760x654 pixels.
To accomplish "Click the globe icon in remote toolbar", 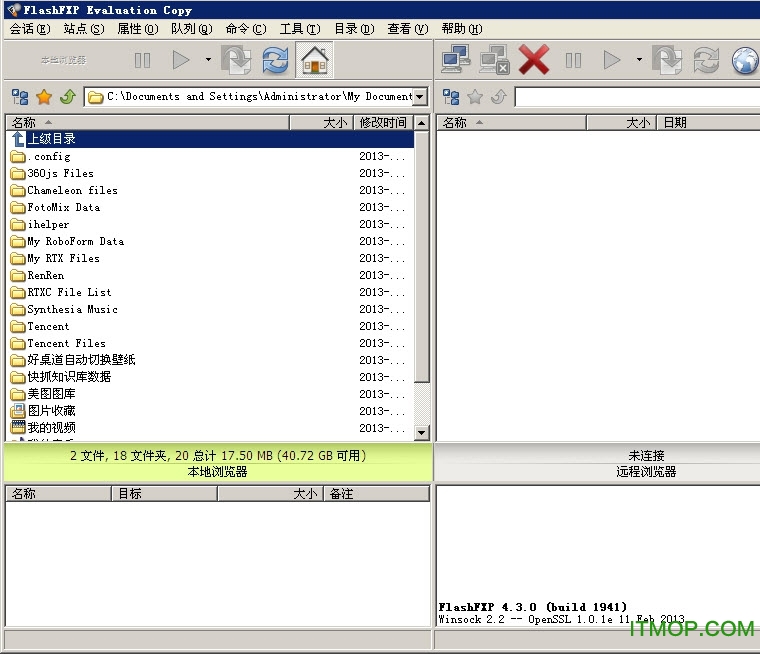I will [745, 60].
